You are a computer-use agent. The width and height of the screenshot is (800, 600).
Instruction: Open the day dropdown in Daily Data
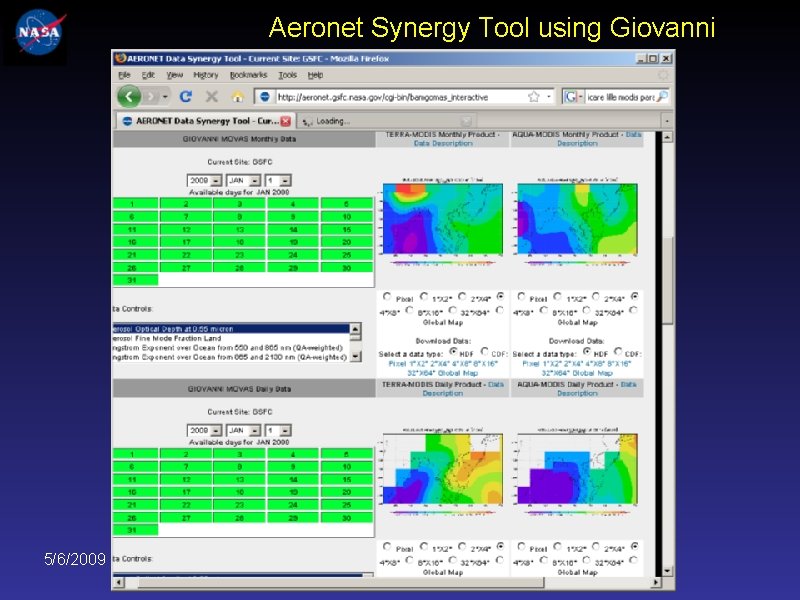pyautogui.click(x=278, y=430)
